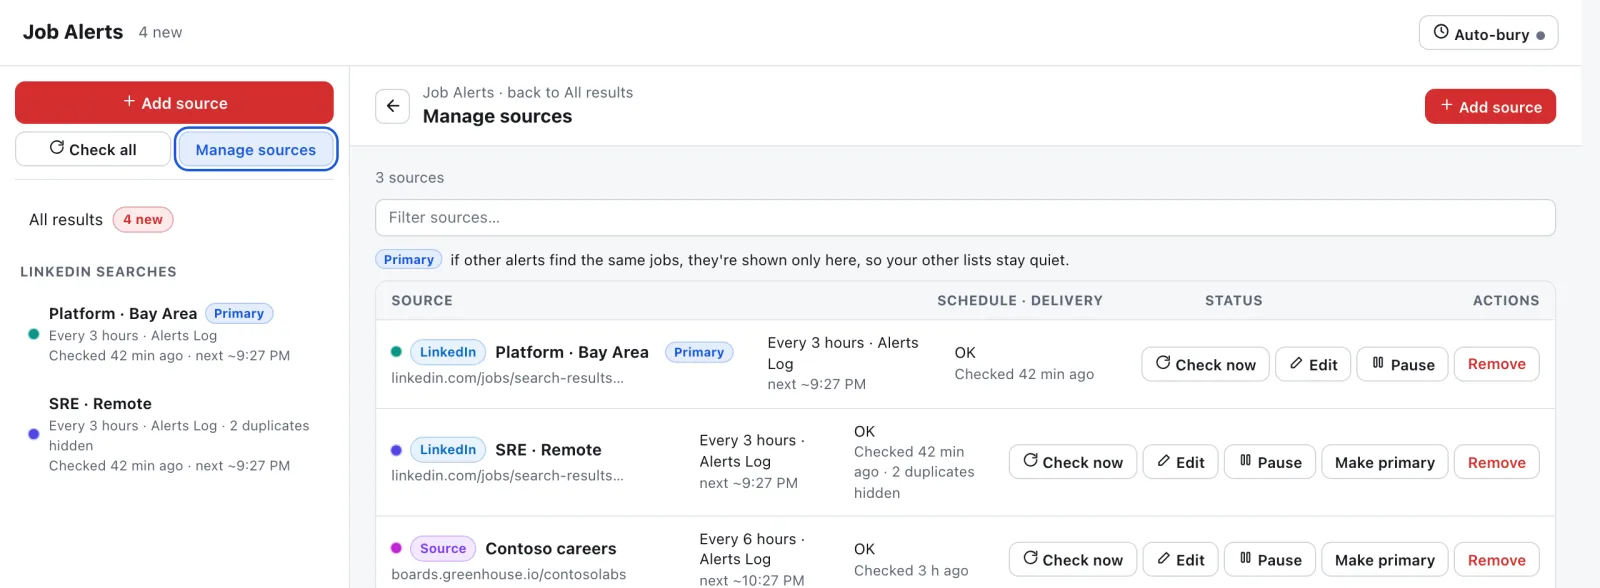Pause the Platform · Bay Area source
Viewport: 1600px width, 588px height.
(x=1403, y=364)
